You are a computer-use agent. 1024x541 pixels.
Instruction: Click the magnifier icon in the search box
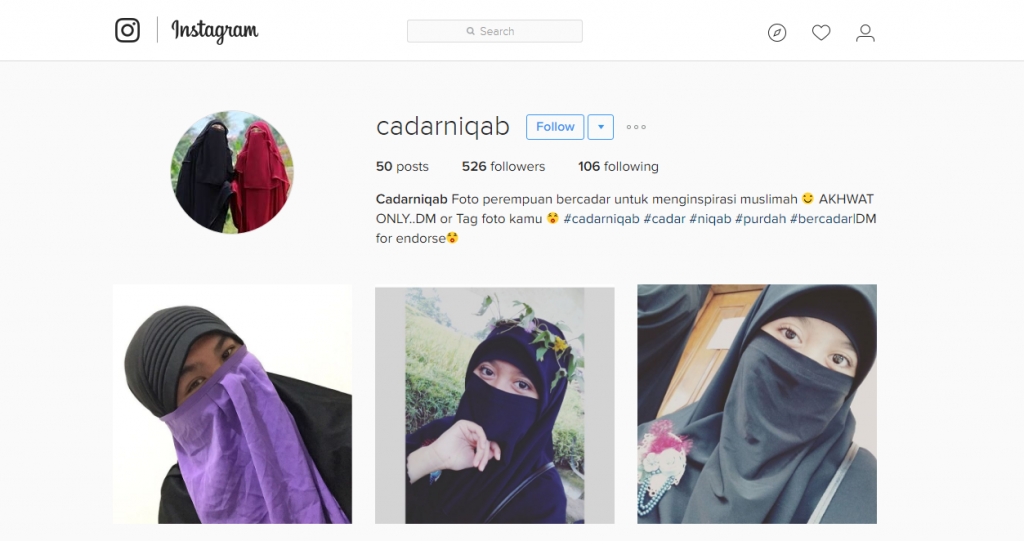click(470, 31)
